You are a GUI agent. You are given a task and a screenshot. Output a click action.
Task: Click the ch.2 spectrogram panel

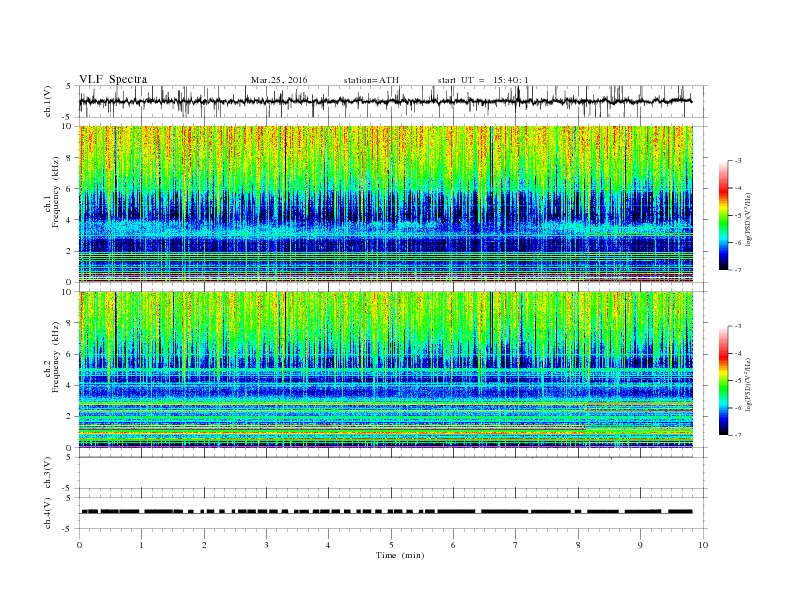pyautogui.click(x=386, y=370)
